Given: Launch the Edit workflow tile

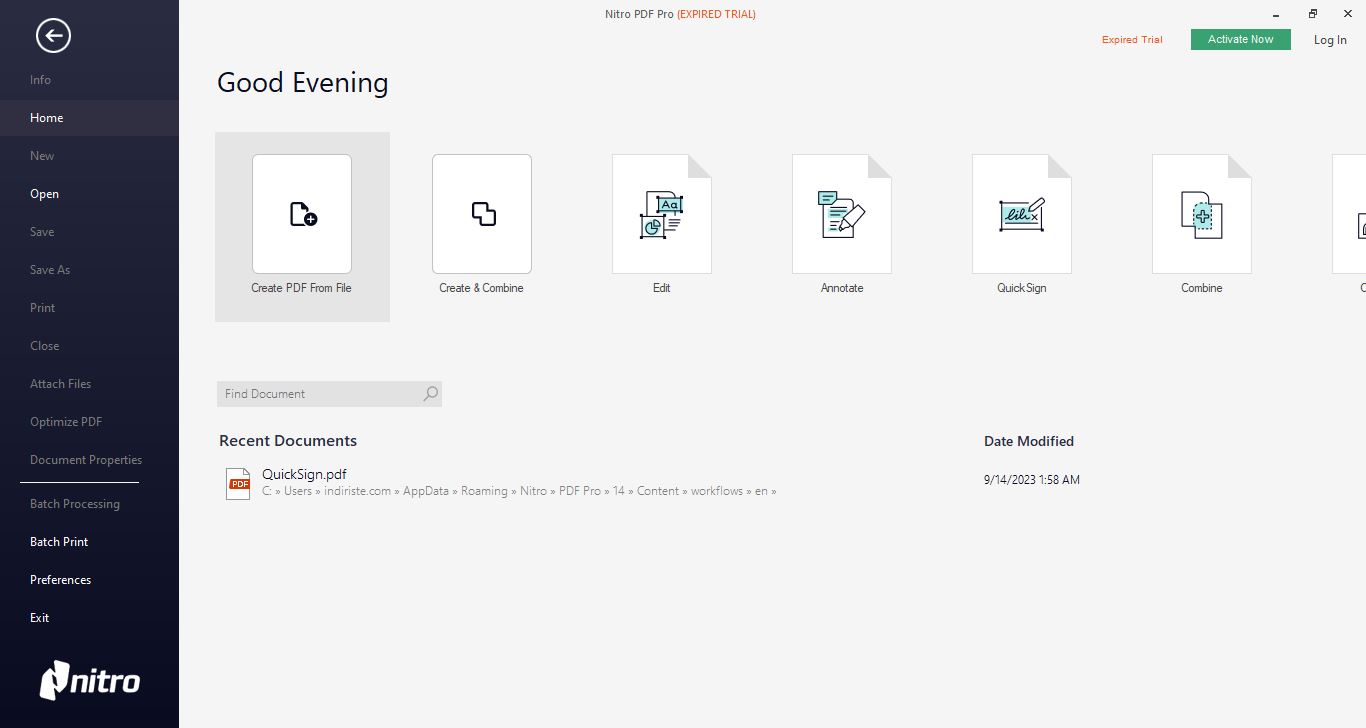Looking at the screenshot, I should [x=661, y=225].
